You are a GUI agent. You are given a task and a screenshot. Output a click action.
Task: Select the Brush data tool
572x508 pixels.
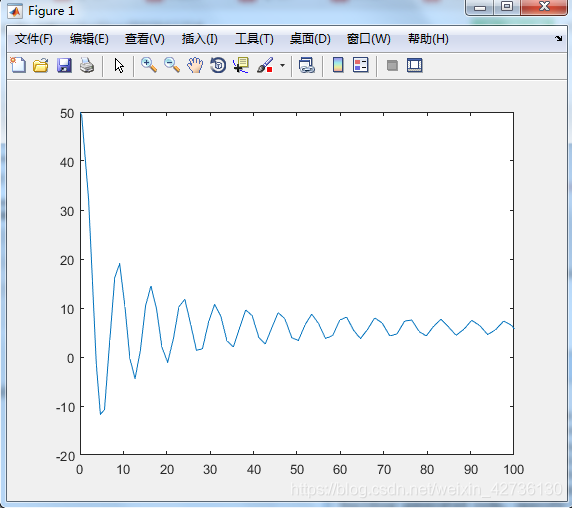tap(265, 66)
